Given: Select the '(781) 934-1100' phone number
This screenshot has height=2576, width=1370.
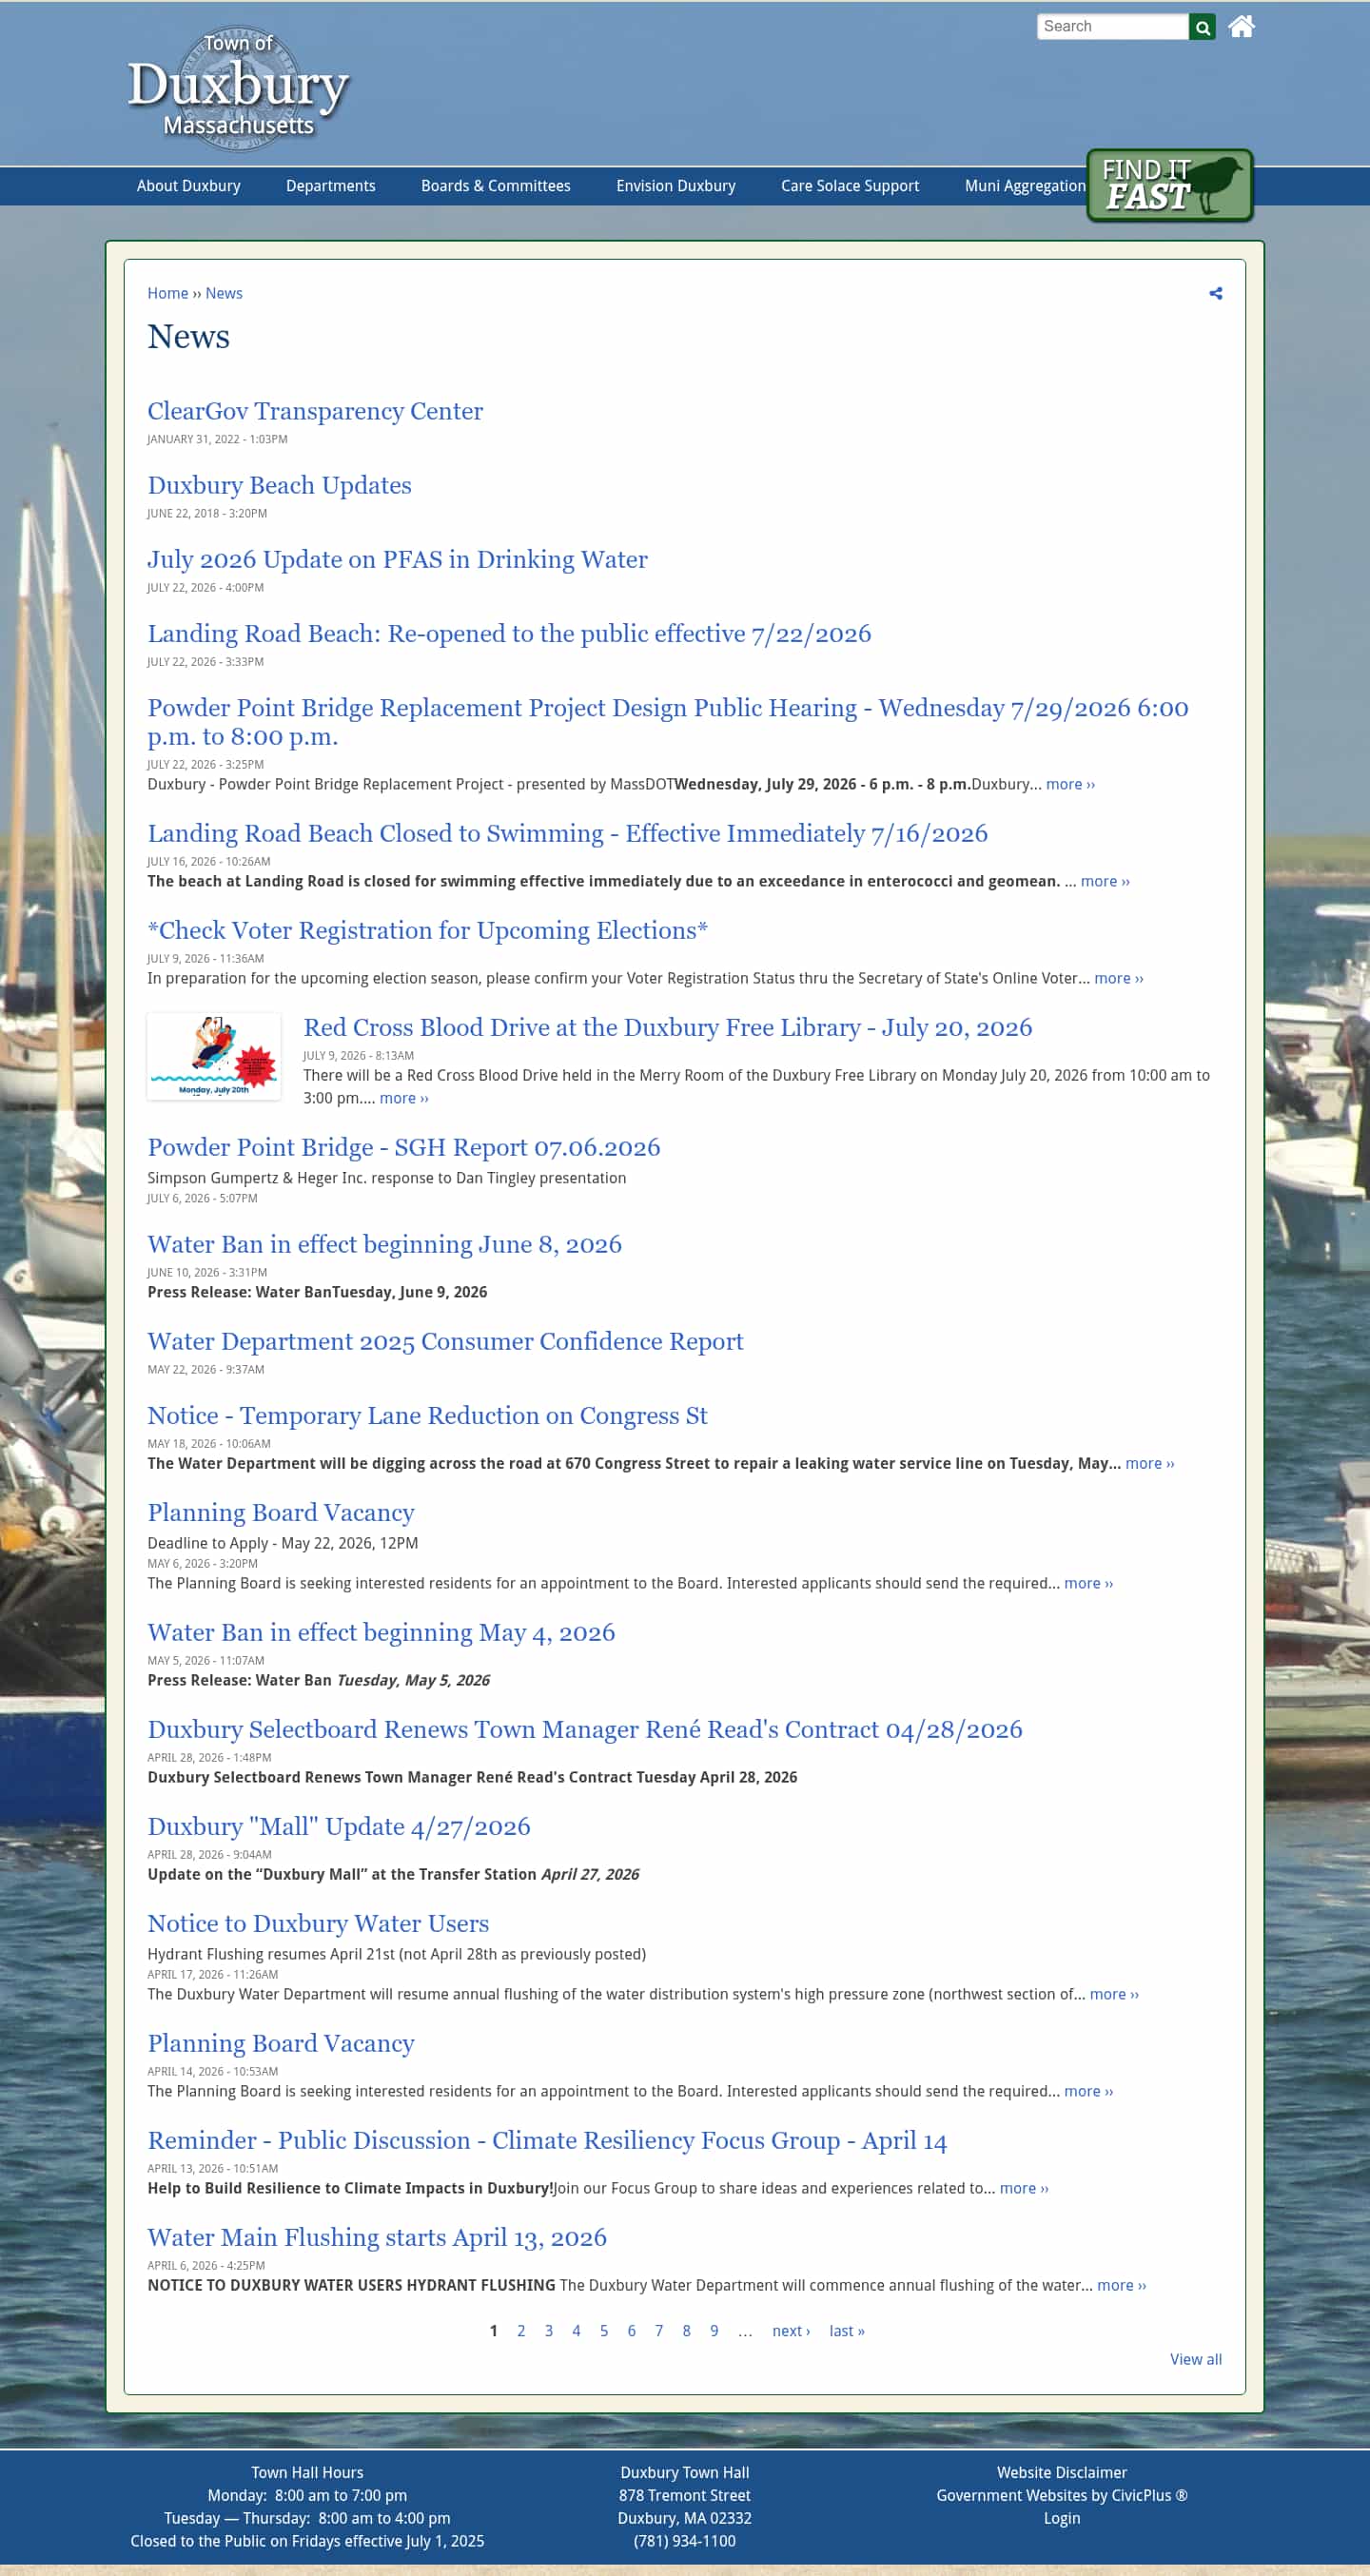Looking at the screenshot, I should 684,2541.
